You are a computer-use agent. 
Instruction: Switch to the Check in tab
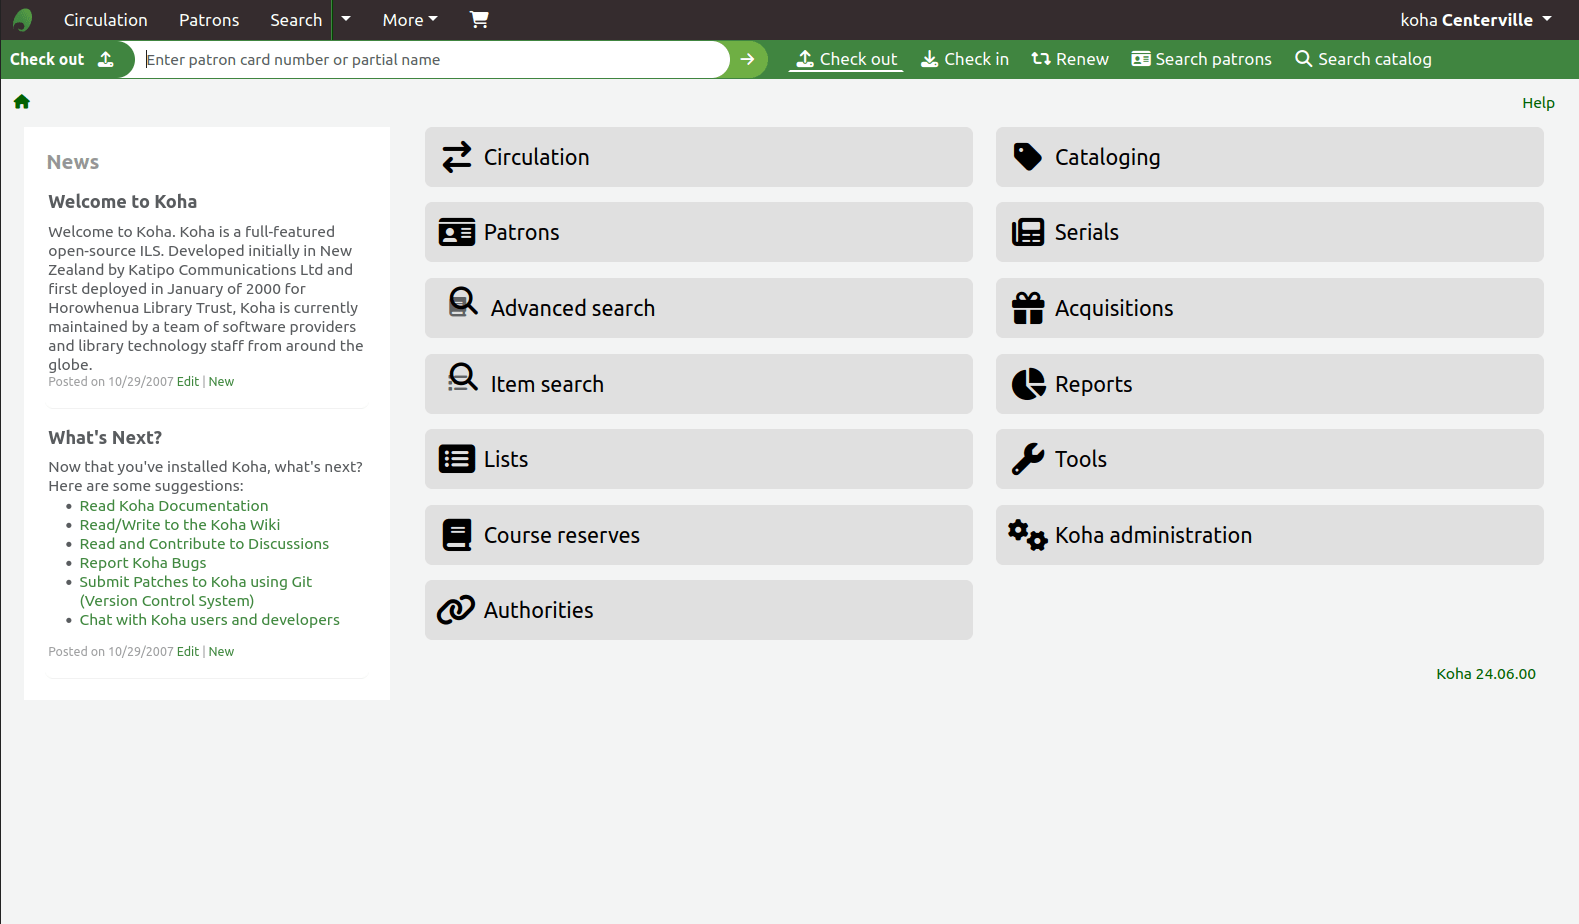[x=965, y=59]
